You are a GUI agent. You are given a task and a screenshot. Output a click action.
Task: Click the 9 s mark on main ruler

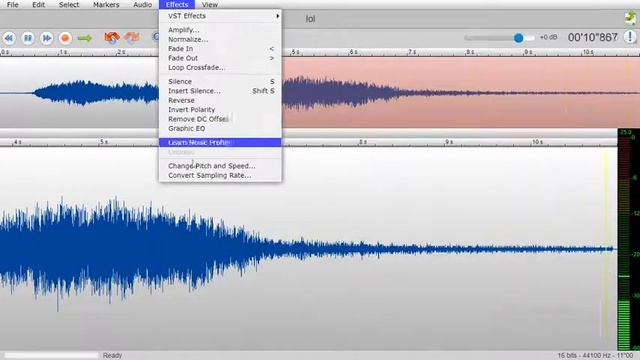tap(449, 142)
